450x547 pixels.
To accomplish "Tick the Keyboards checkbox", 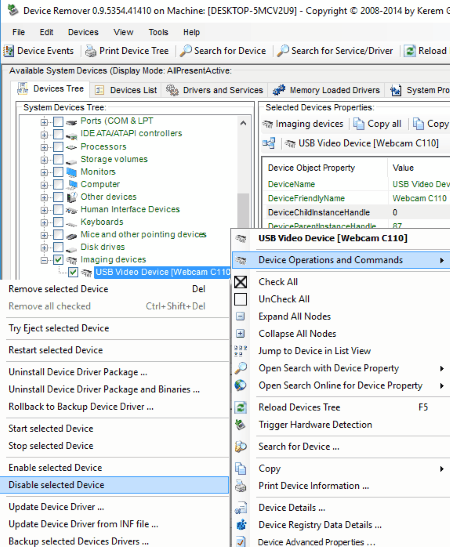I will (x=58, y=222).
